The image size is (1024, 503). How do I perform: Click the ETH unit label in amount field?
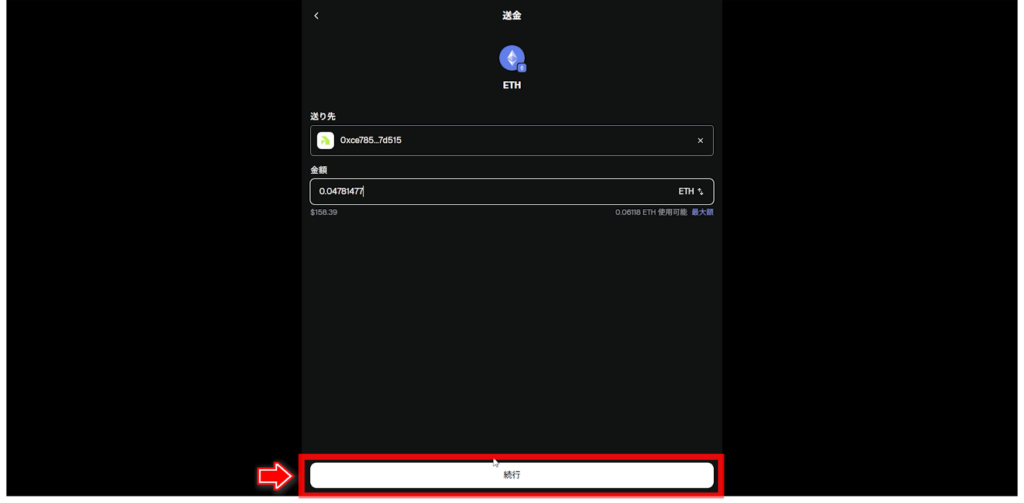686,191
